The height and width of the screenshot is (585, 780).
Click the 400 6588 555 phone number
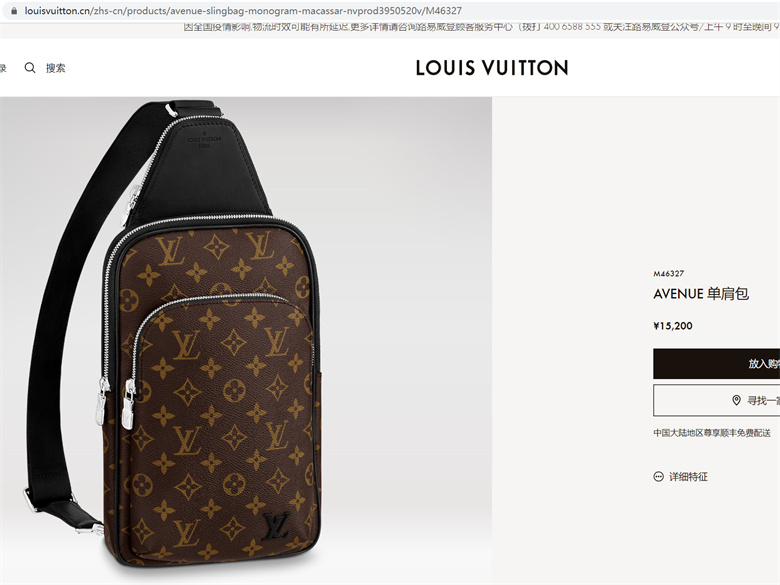tap(572, 27)
